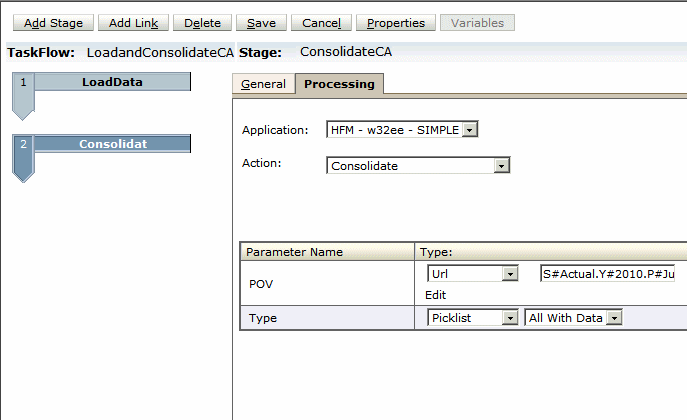Select the Processing tab
The image size is (687, 420).
click(x=340, y=85)
